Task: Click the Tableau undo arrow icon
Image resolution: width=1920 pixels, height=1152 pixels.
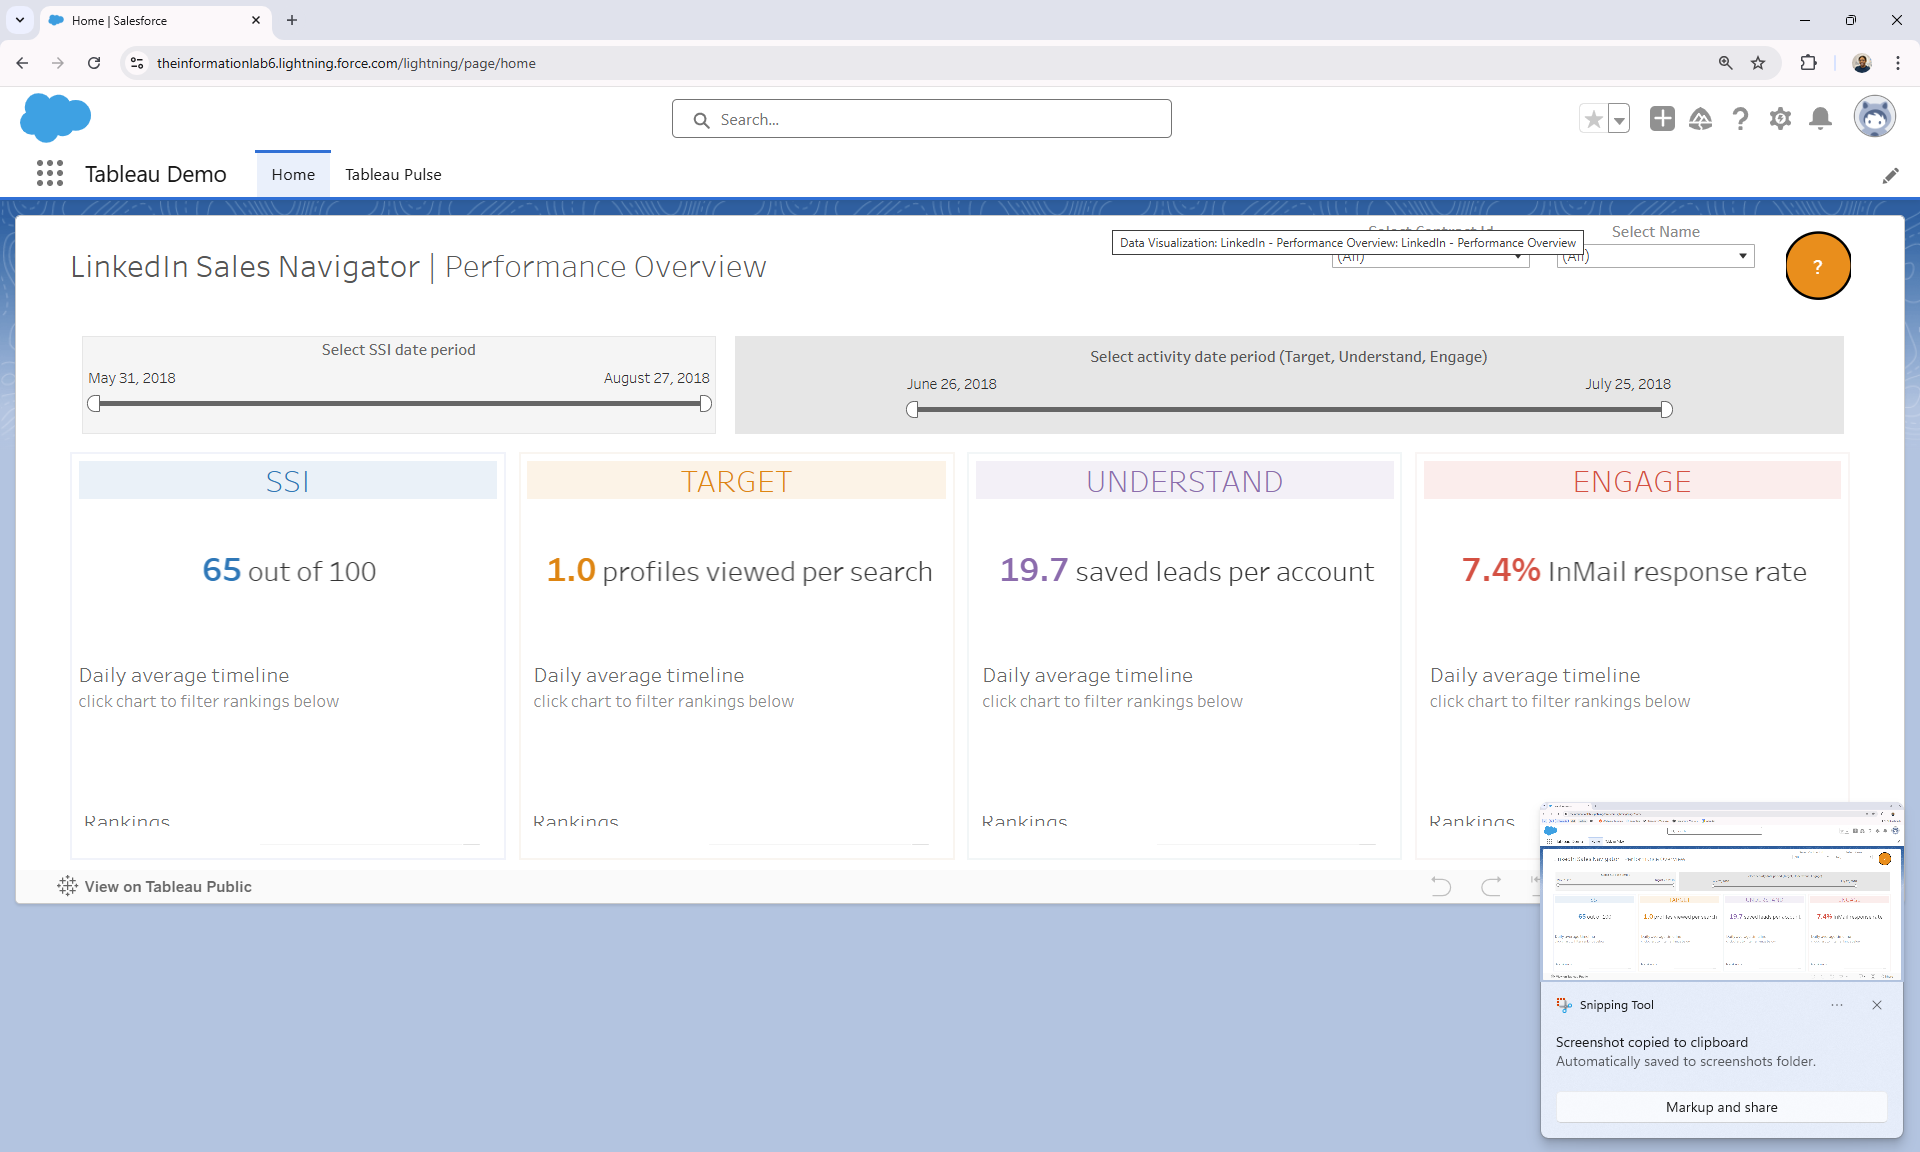Action: coord(1440,886)
